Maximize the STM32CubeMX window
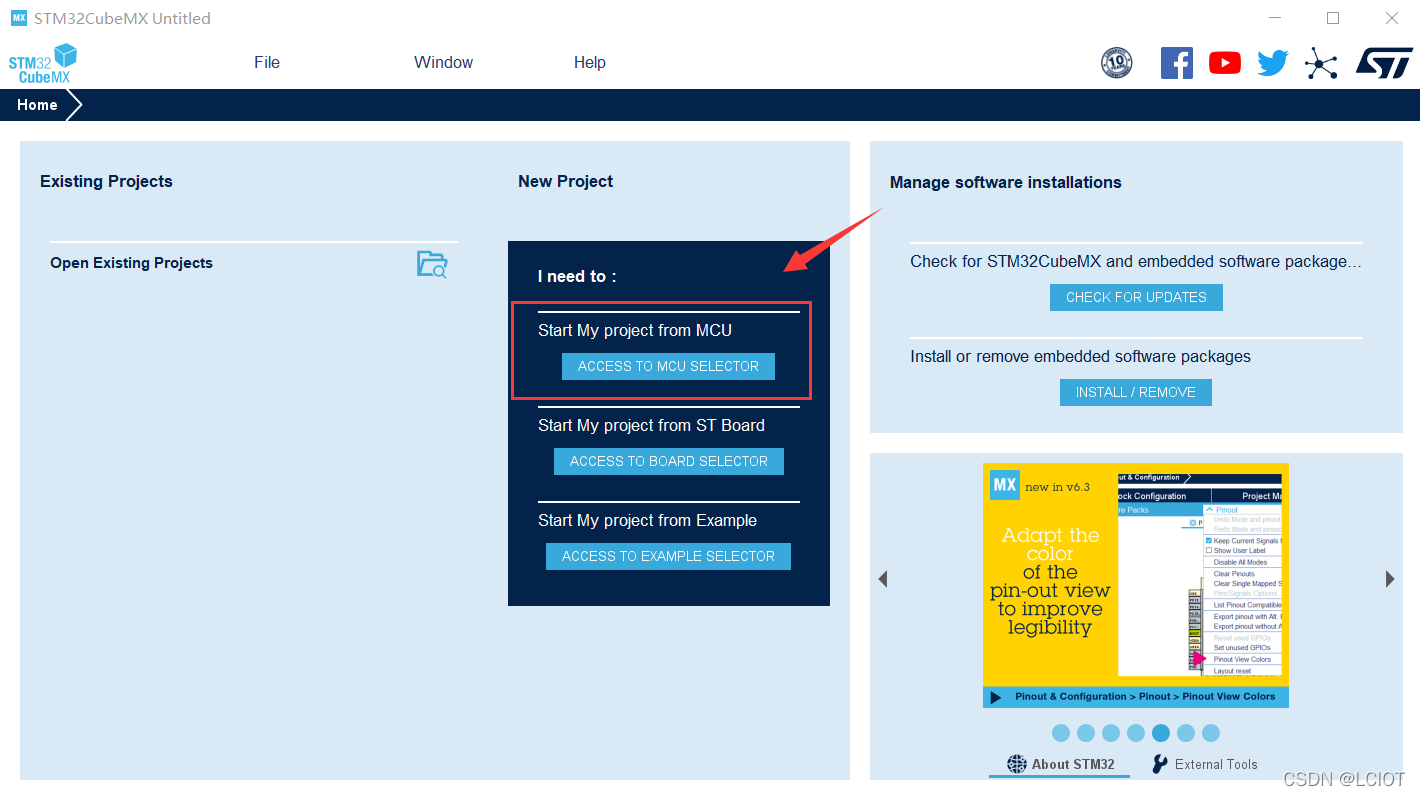 coord(1333,18)
